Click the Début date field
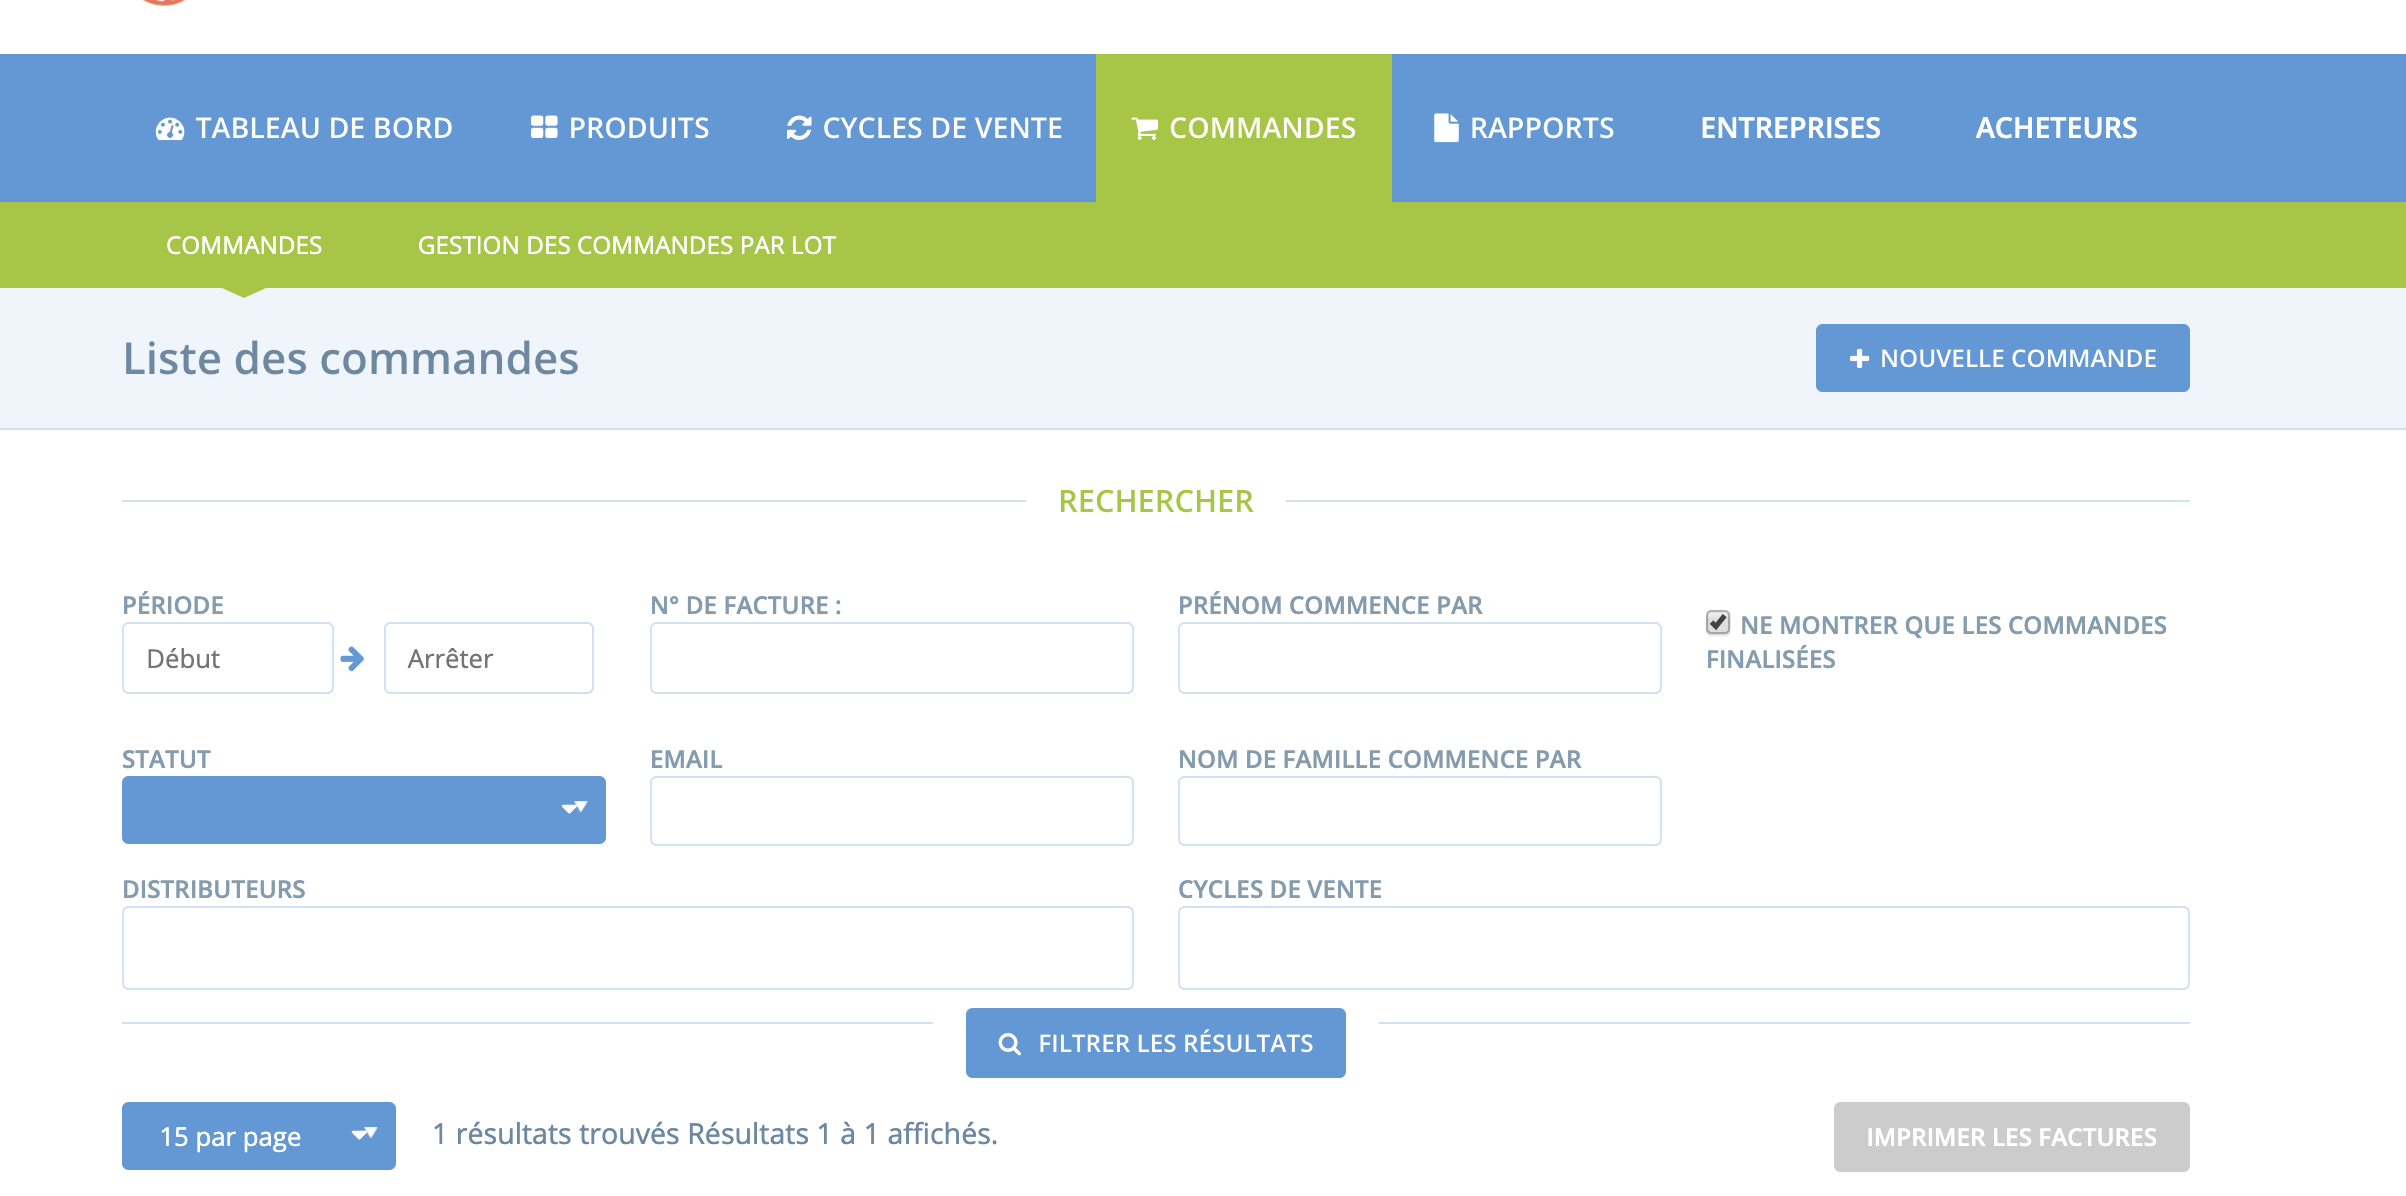 point(228,658)
